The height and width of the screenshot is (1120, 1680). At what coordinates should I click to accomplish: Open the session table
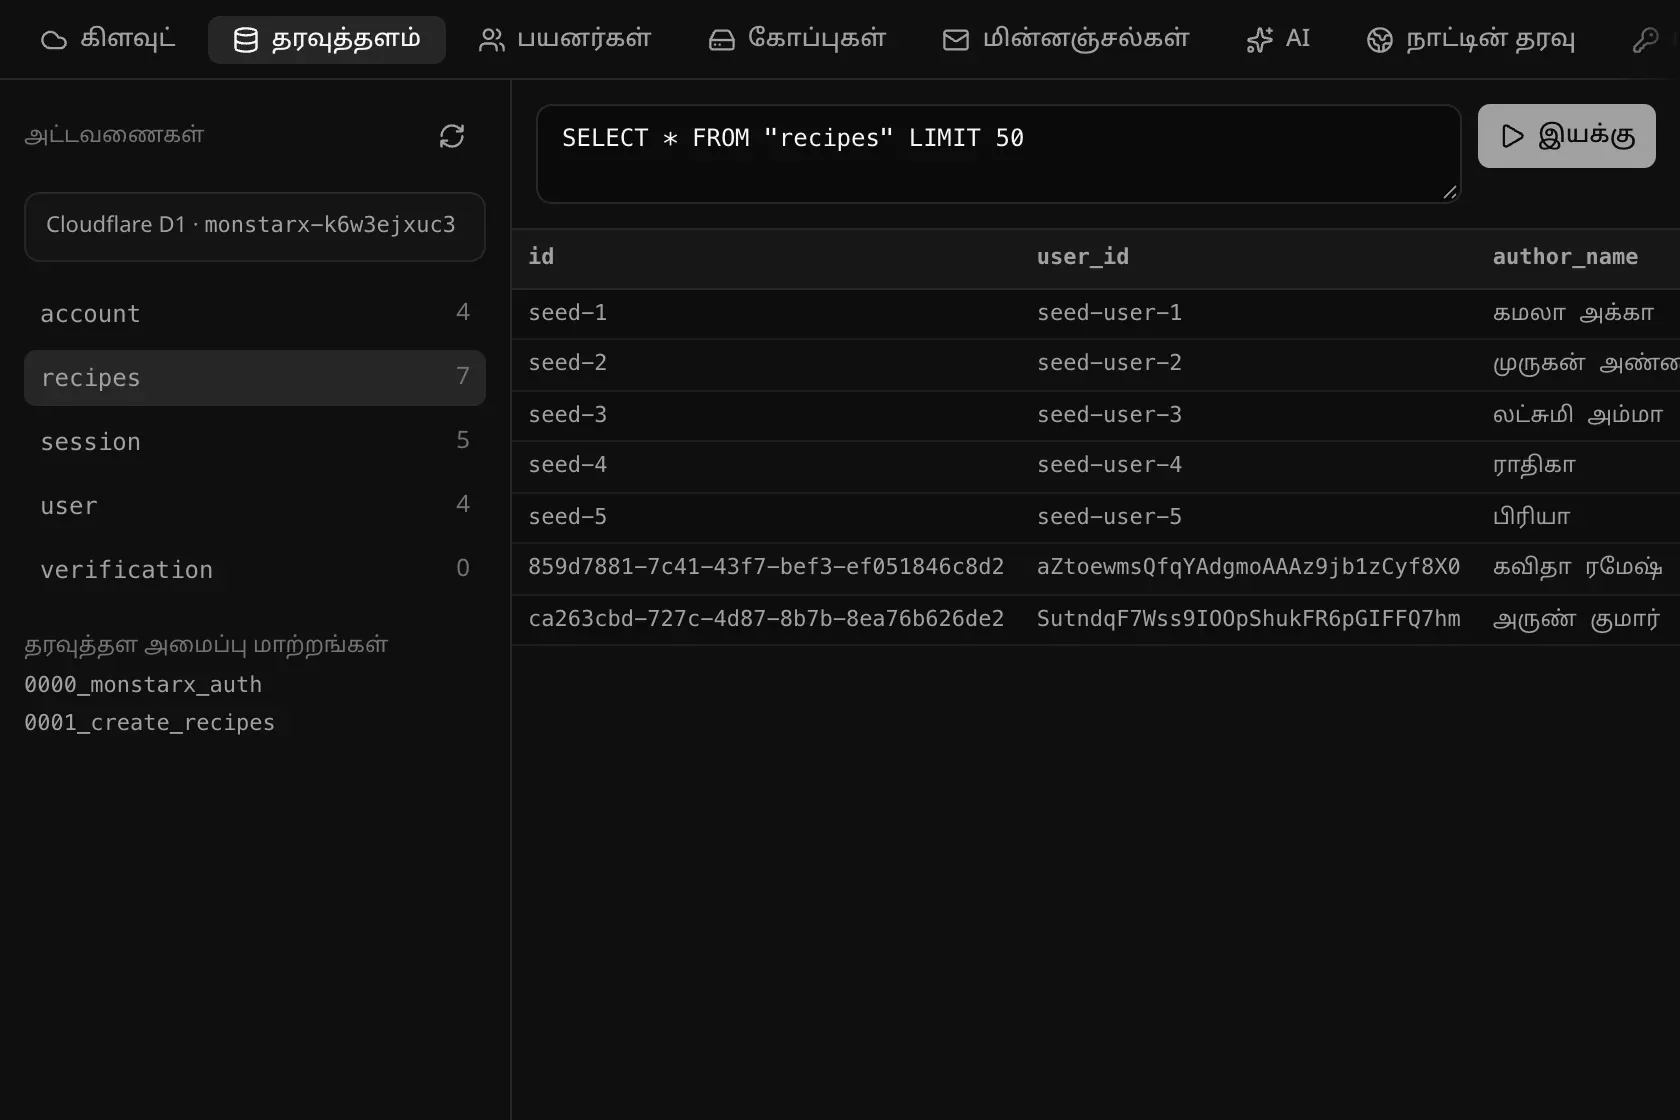coord(255,442)
